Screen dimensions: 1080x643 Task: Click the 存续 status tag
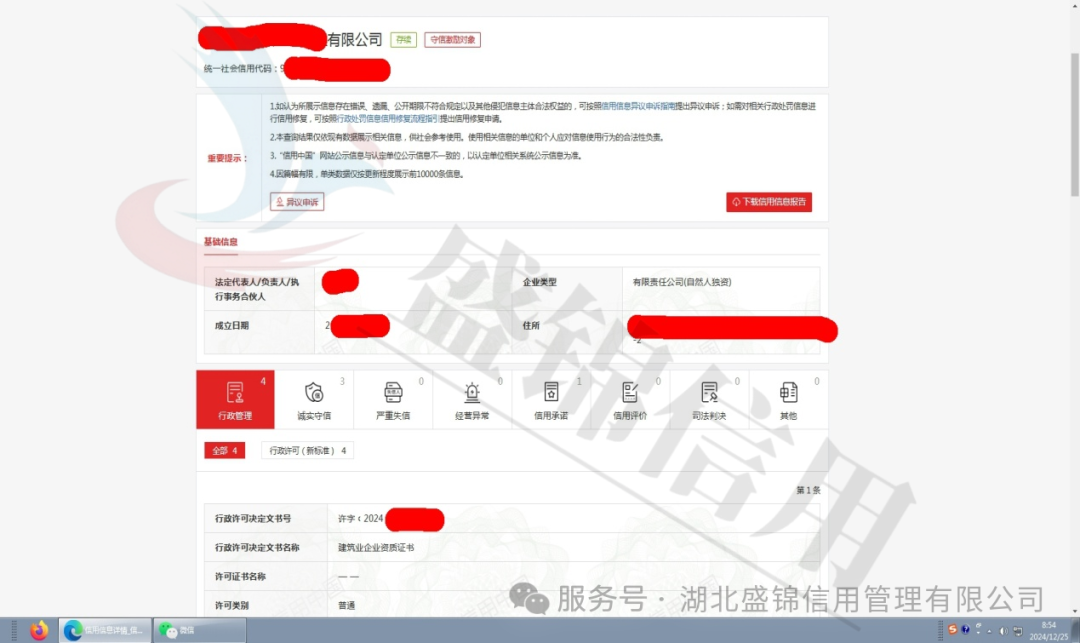click(404, 40)
